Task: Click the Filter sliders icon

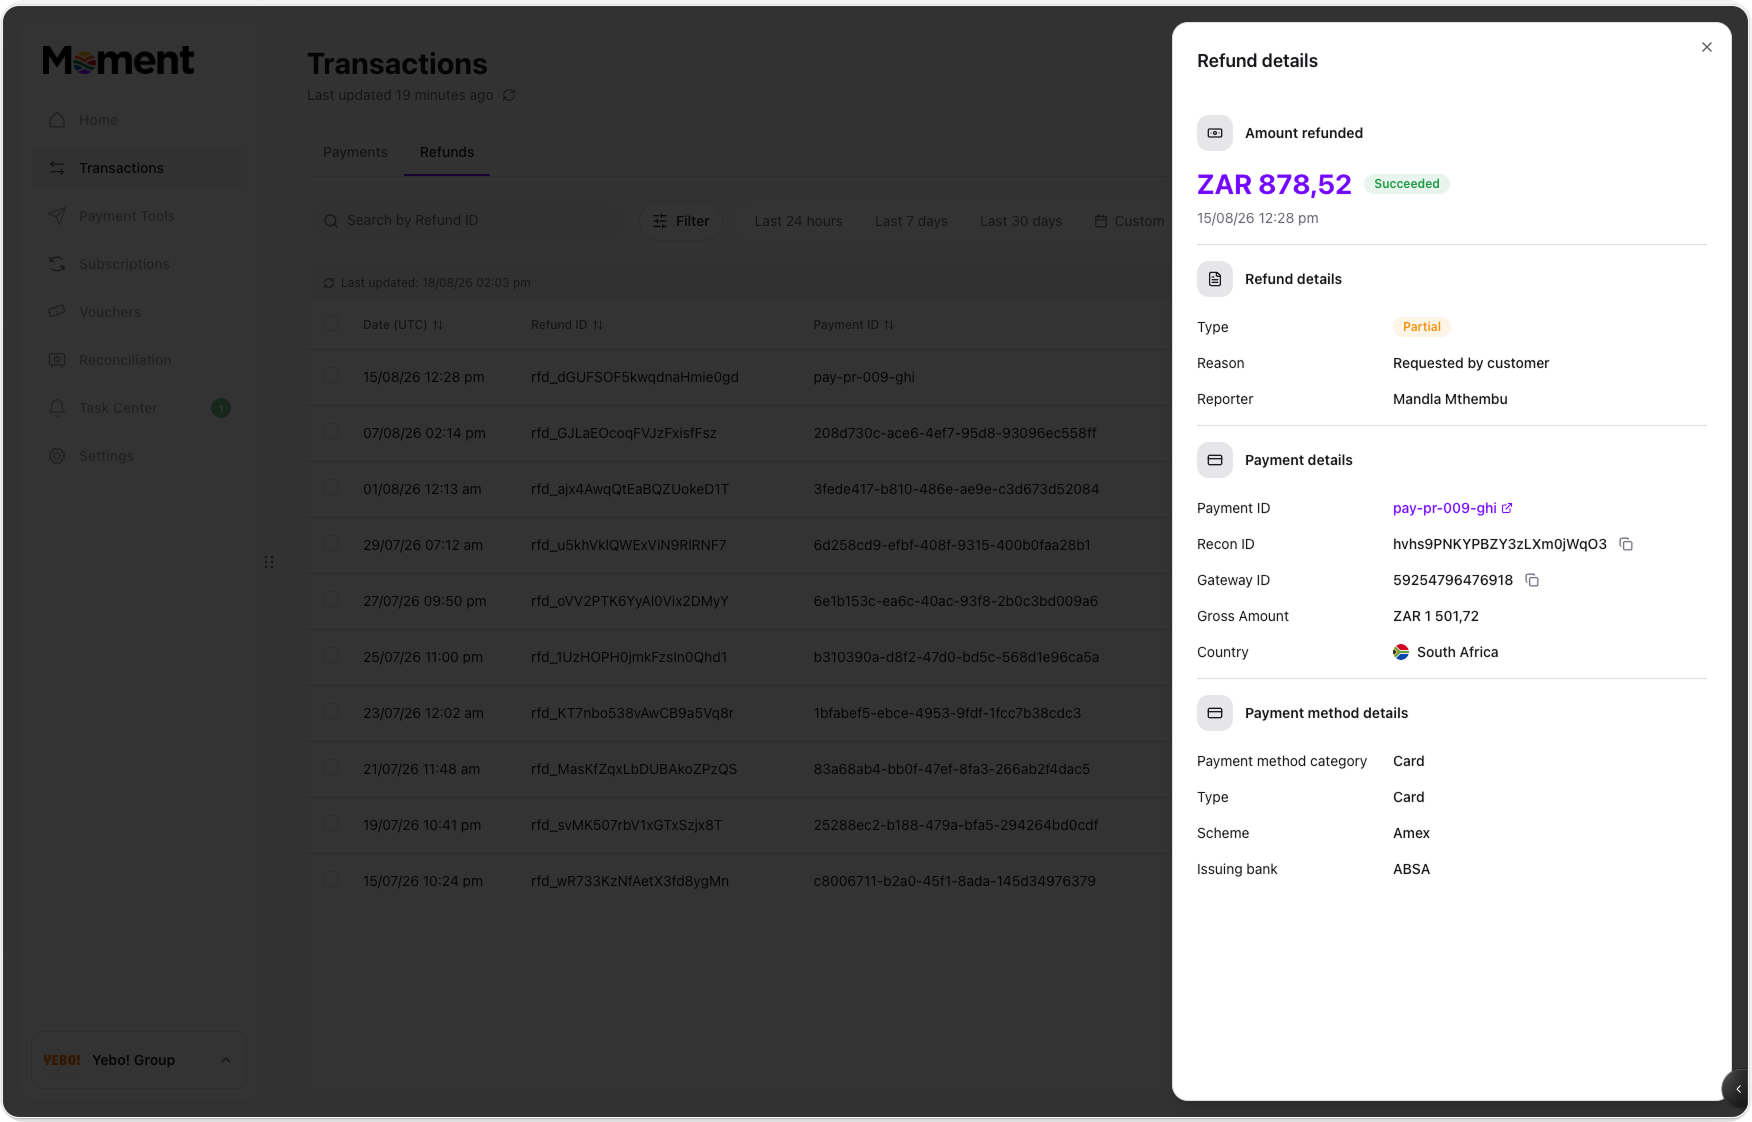Action: click(x=660, y=221)
